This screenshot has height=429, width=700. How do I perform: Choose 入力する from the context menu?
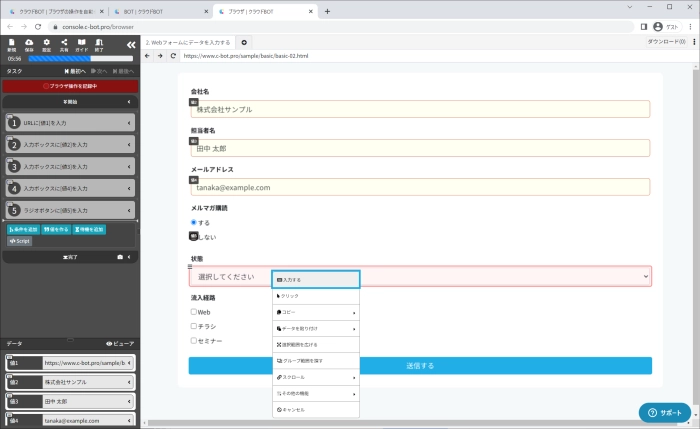(x=314, y=280)
